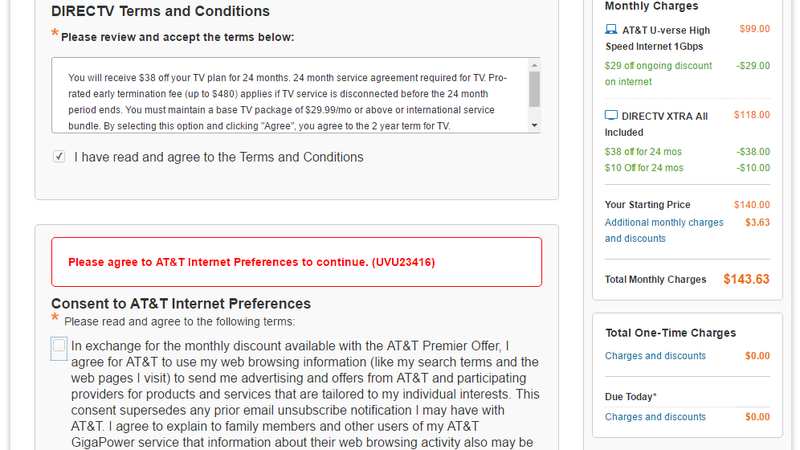Viewport: 800px width, 450px height.
Task: Check the AT&T Internet Preferences consent checkbox
Action: 59,346
